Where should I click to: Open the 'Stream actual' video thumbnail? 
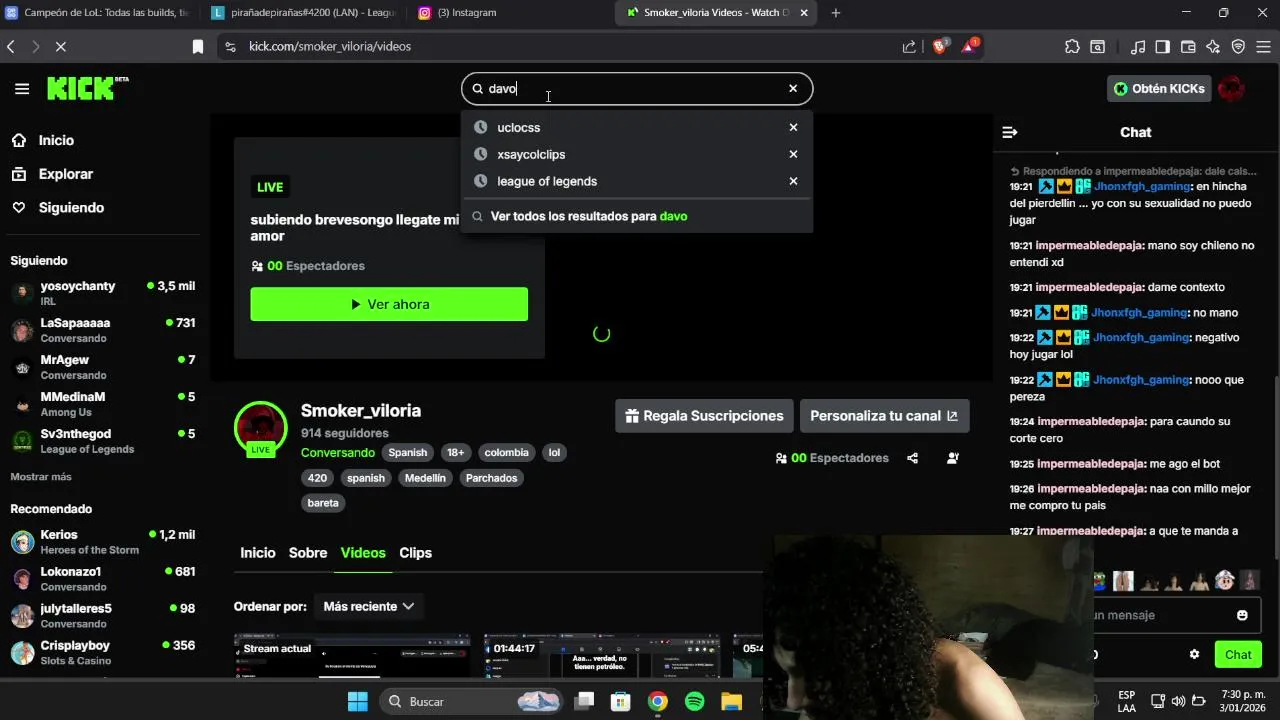coord(352,656)
